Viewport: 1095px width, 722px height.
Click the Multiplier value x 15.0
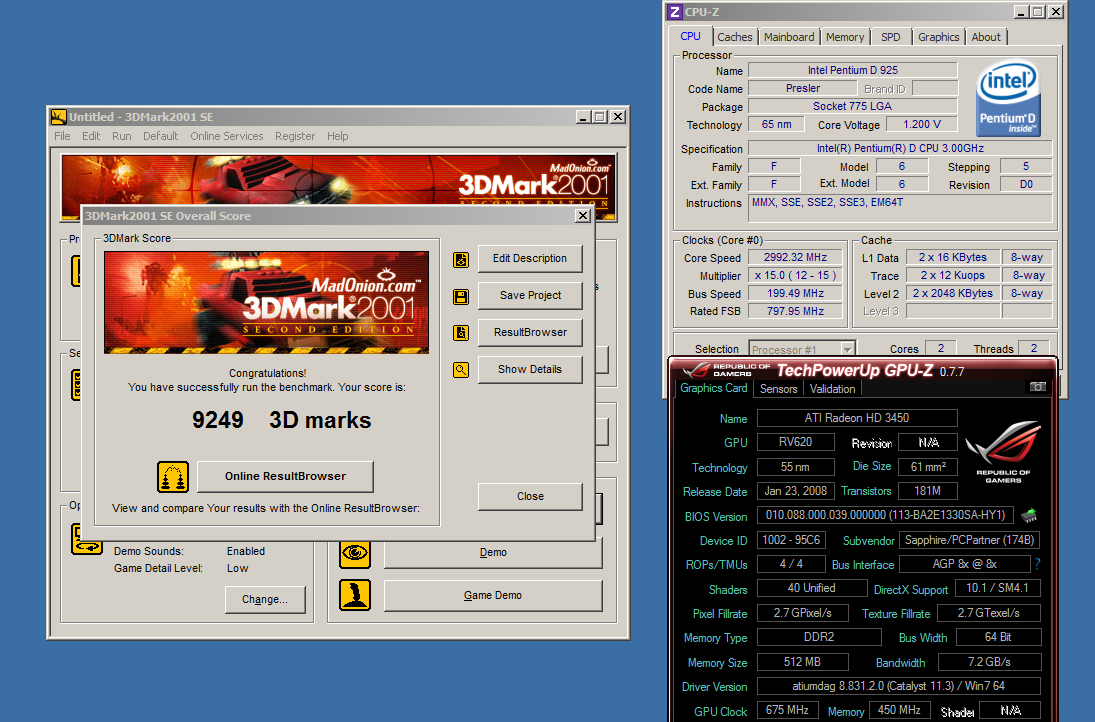click(795, 276)
